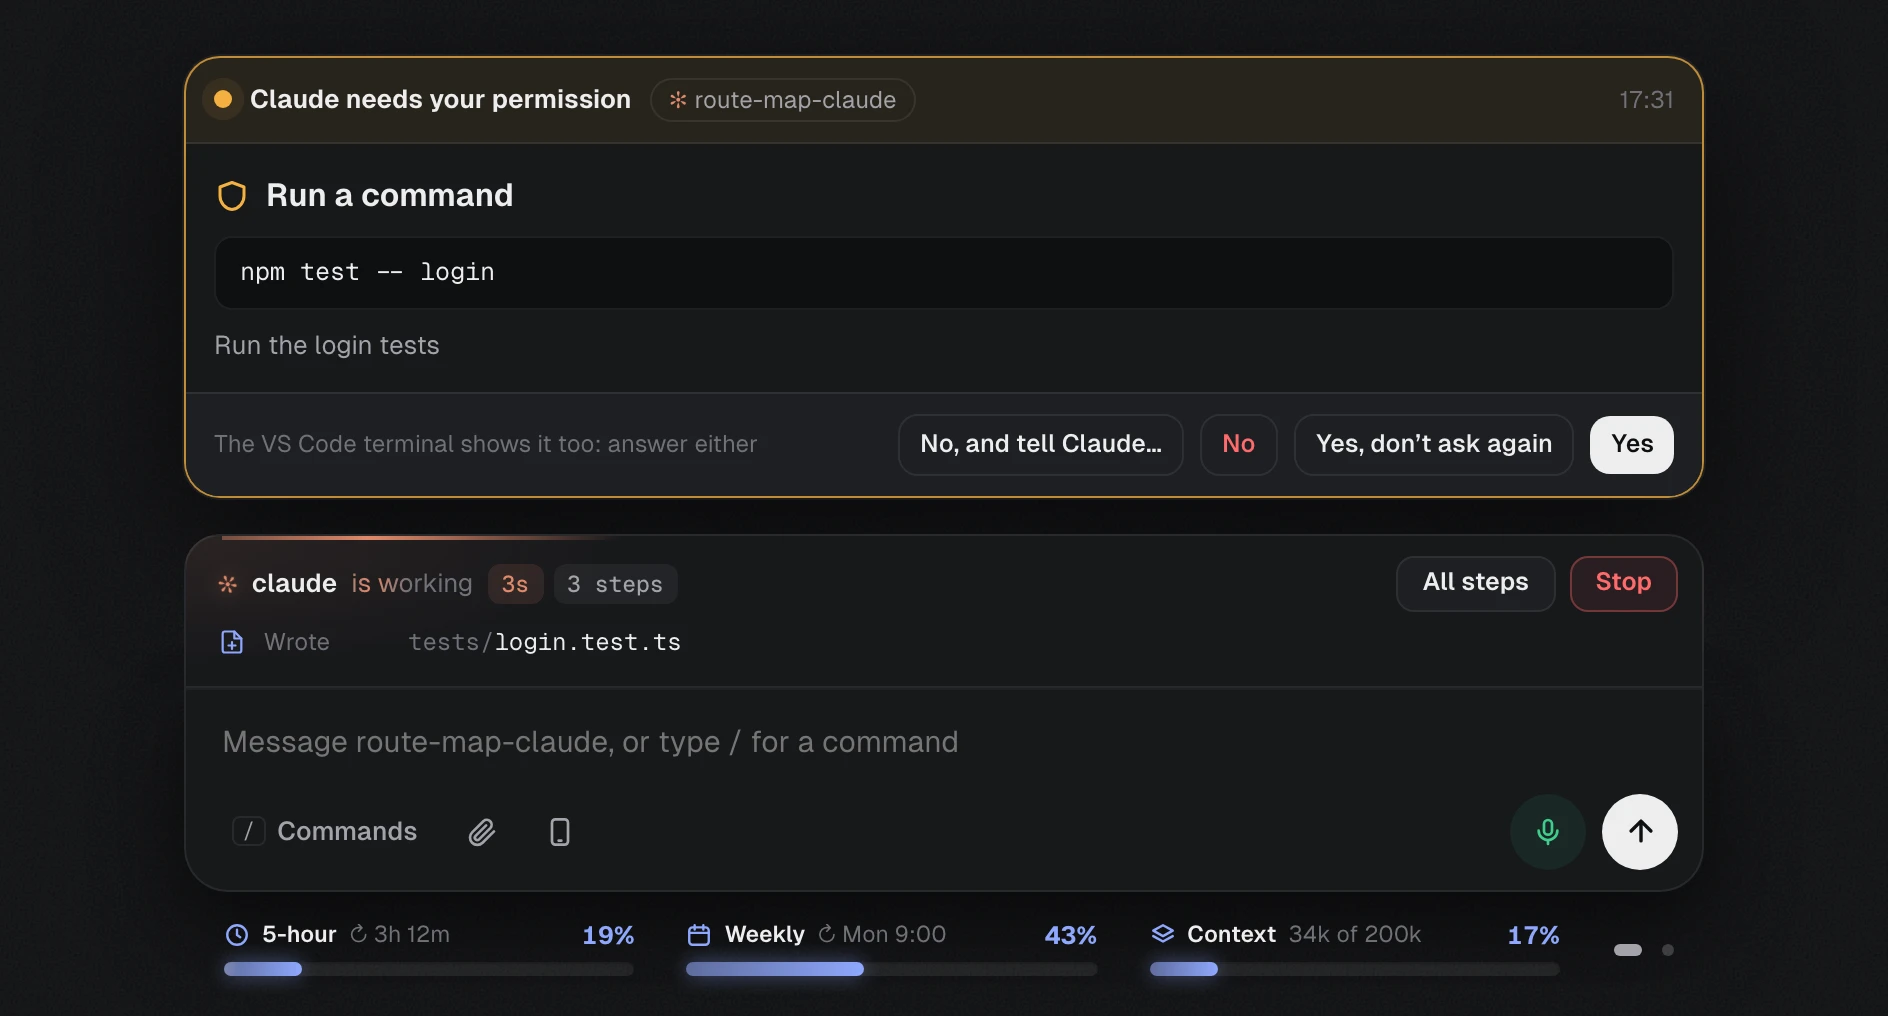Switch to the second pager dot
The width and height of the screenshot is (1888, 1016).
pyautogui.click(x=1668, y=950)
